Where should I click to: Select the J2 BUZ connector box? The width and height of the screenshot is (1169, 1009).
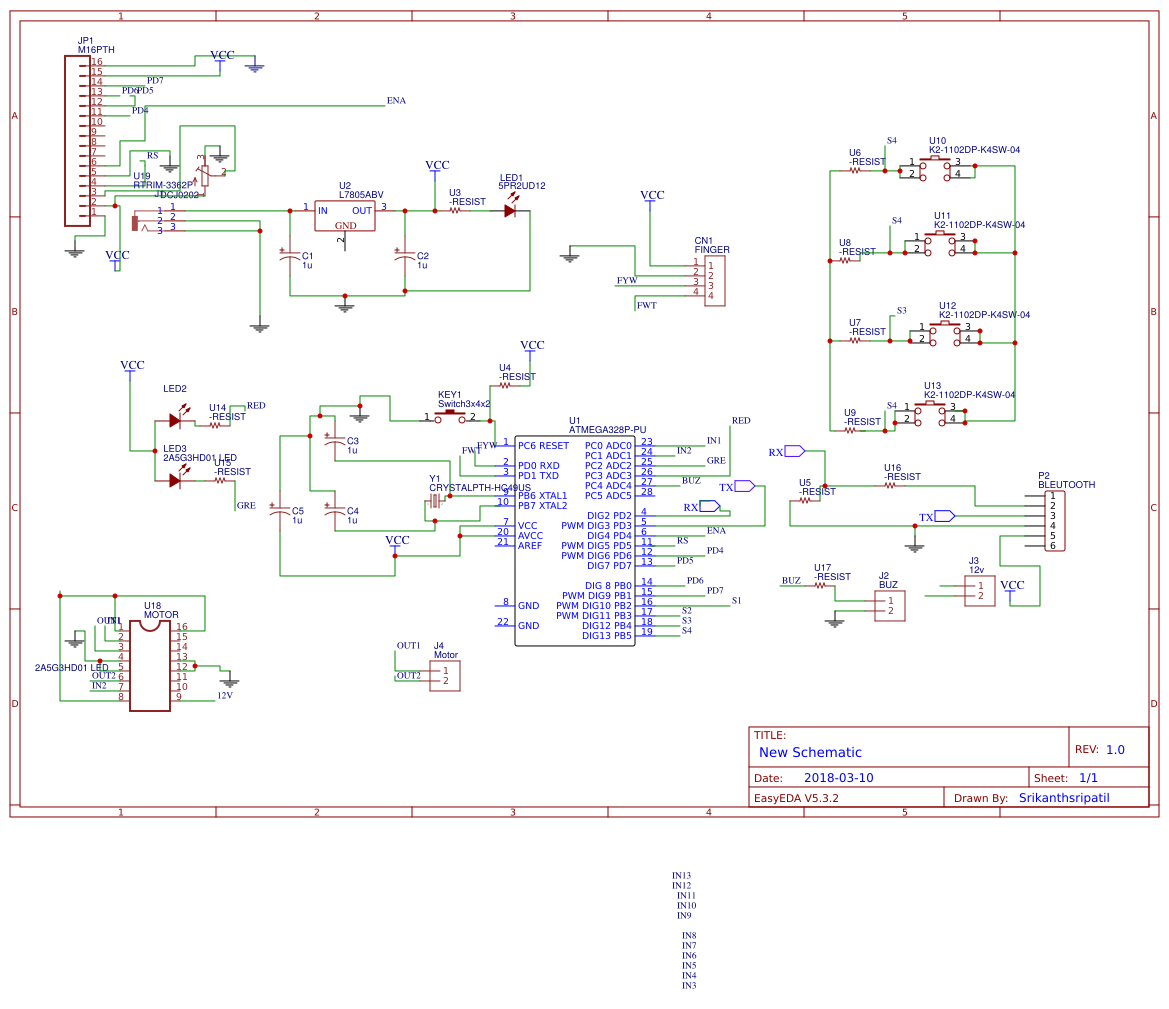point(889,606)
